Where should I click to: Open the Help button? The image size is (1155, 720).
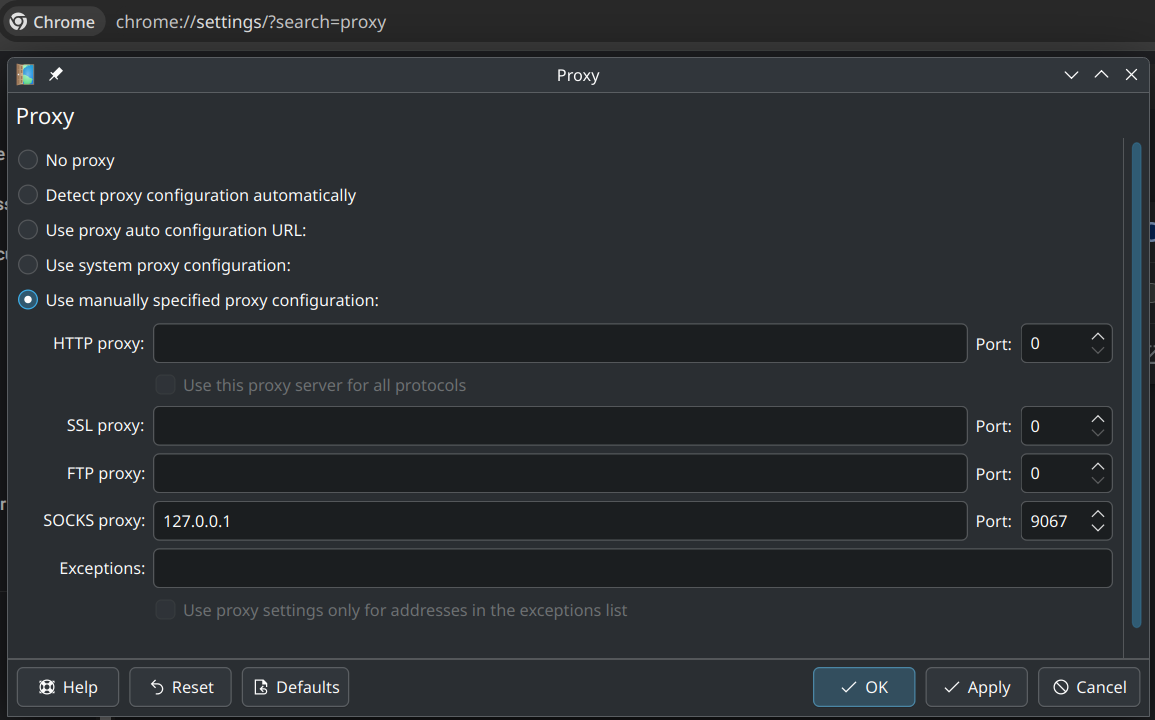click(x=68, y=687)
